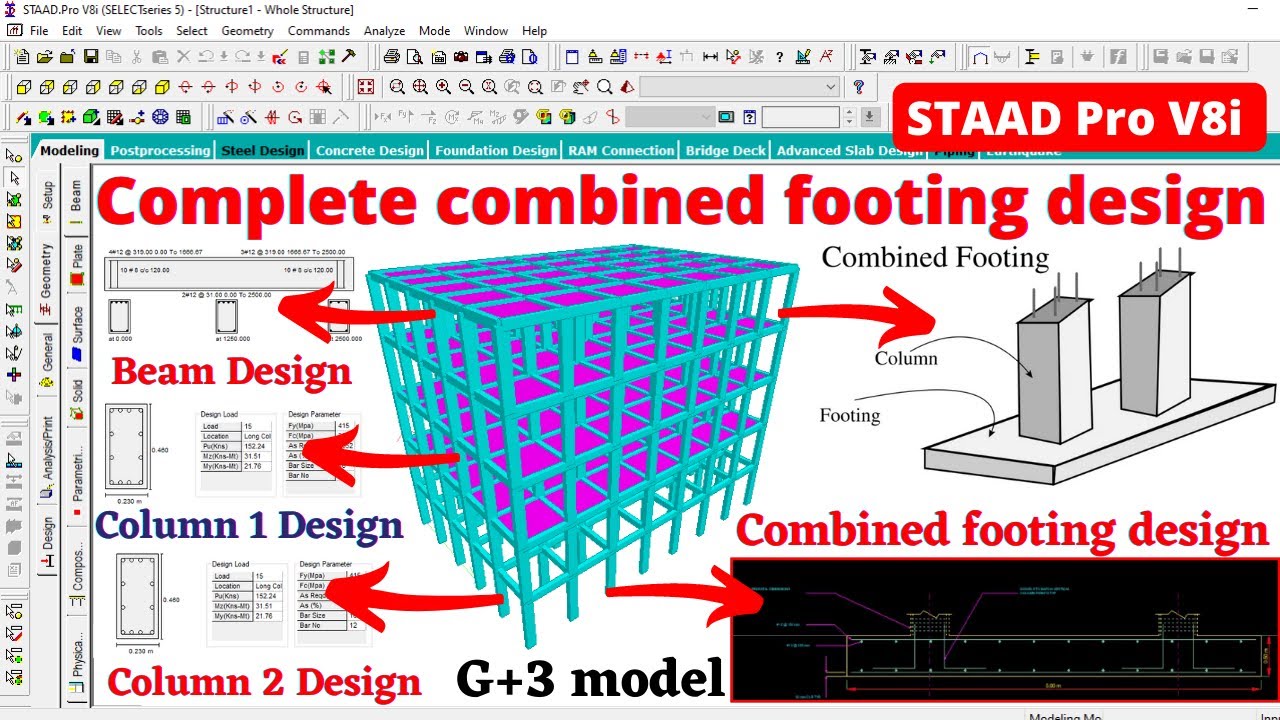Click the green cube generate icon
This screenshot has height=720, width=1280.
[x=91, y=117]
